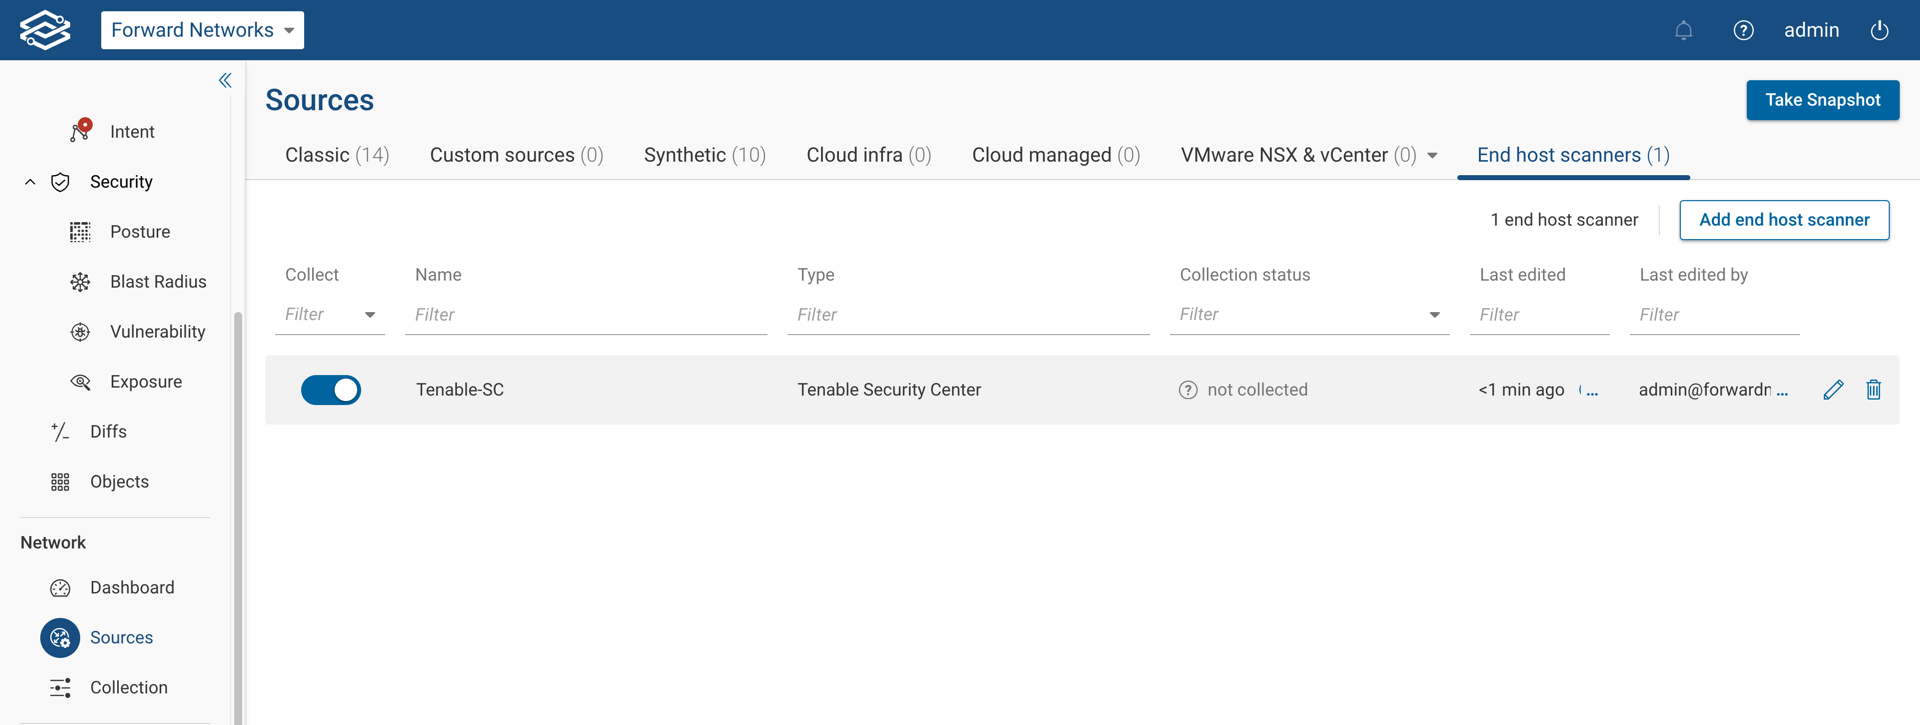
Task: Collapse the sidebar with double chevron
Action: tap(225, 80)
